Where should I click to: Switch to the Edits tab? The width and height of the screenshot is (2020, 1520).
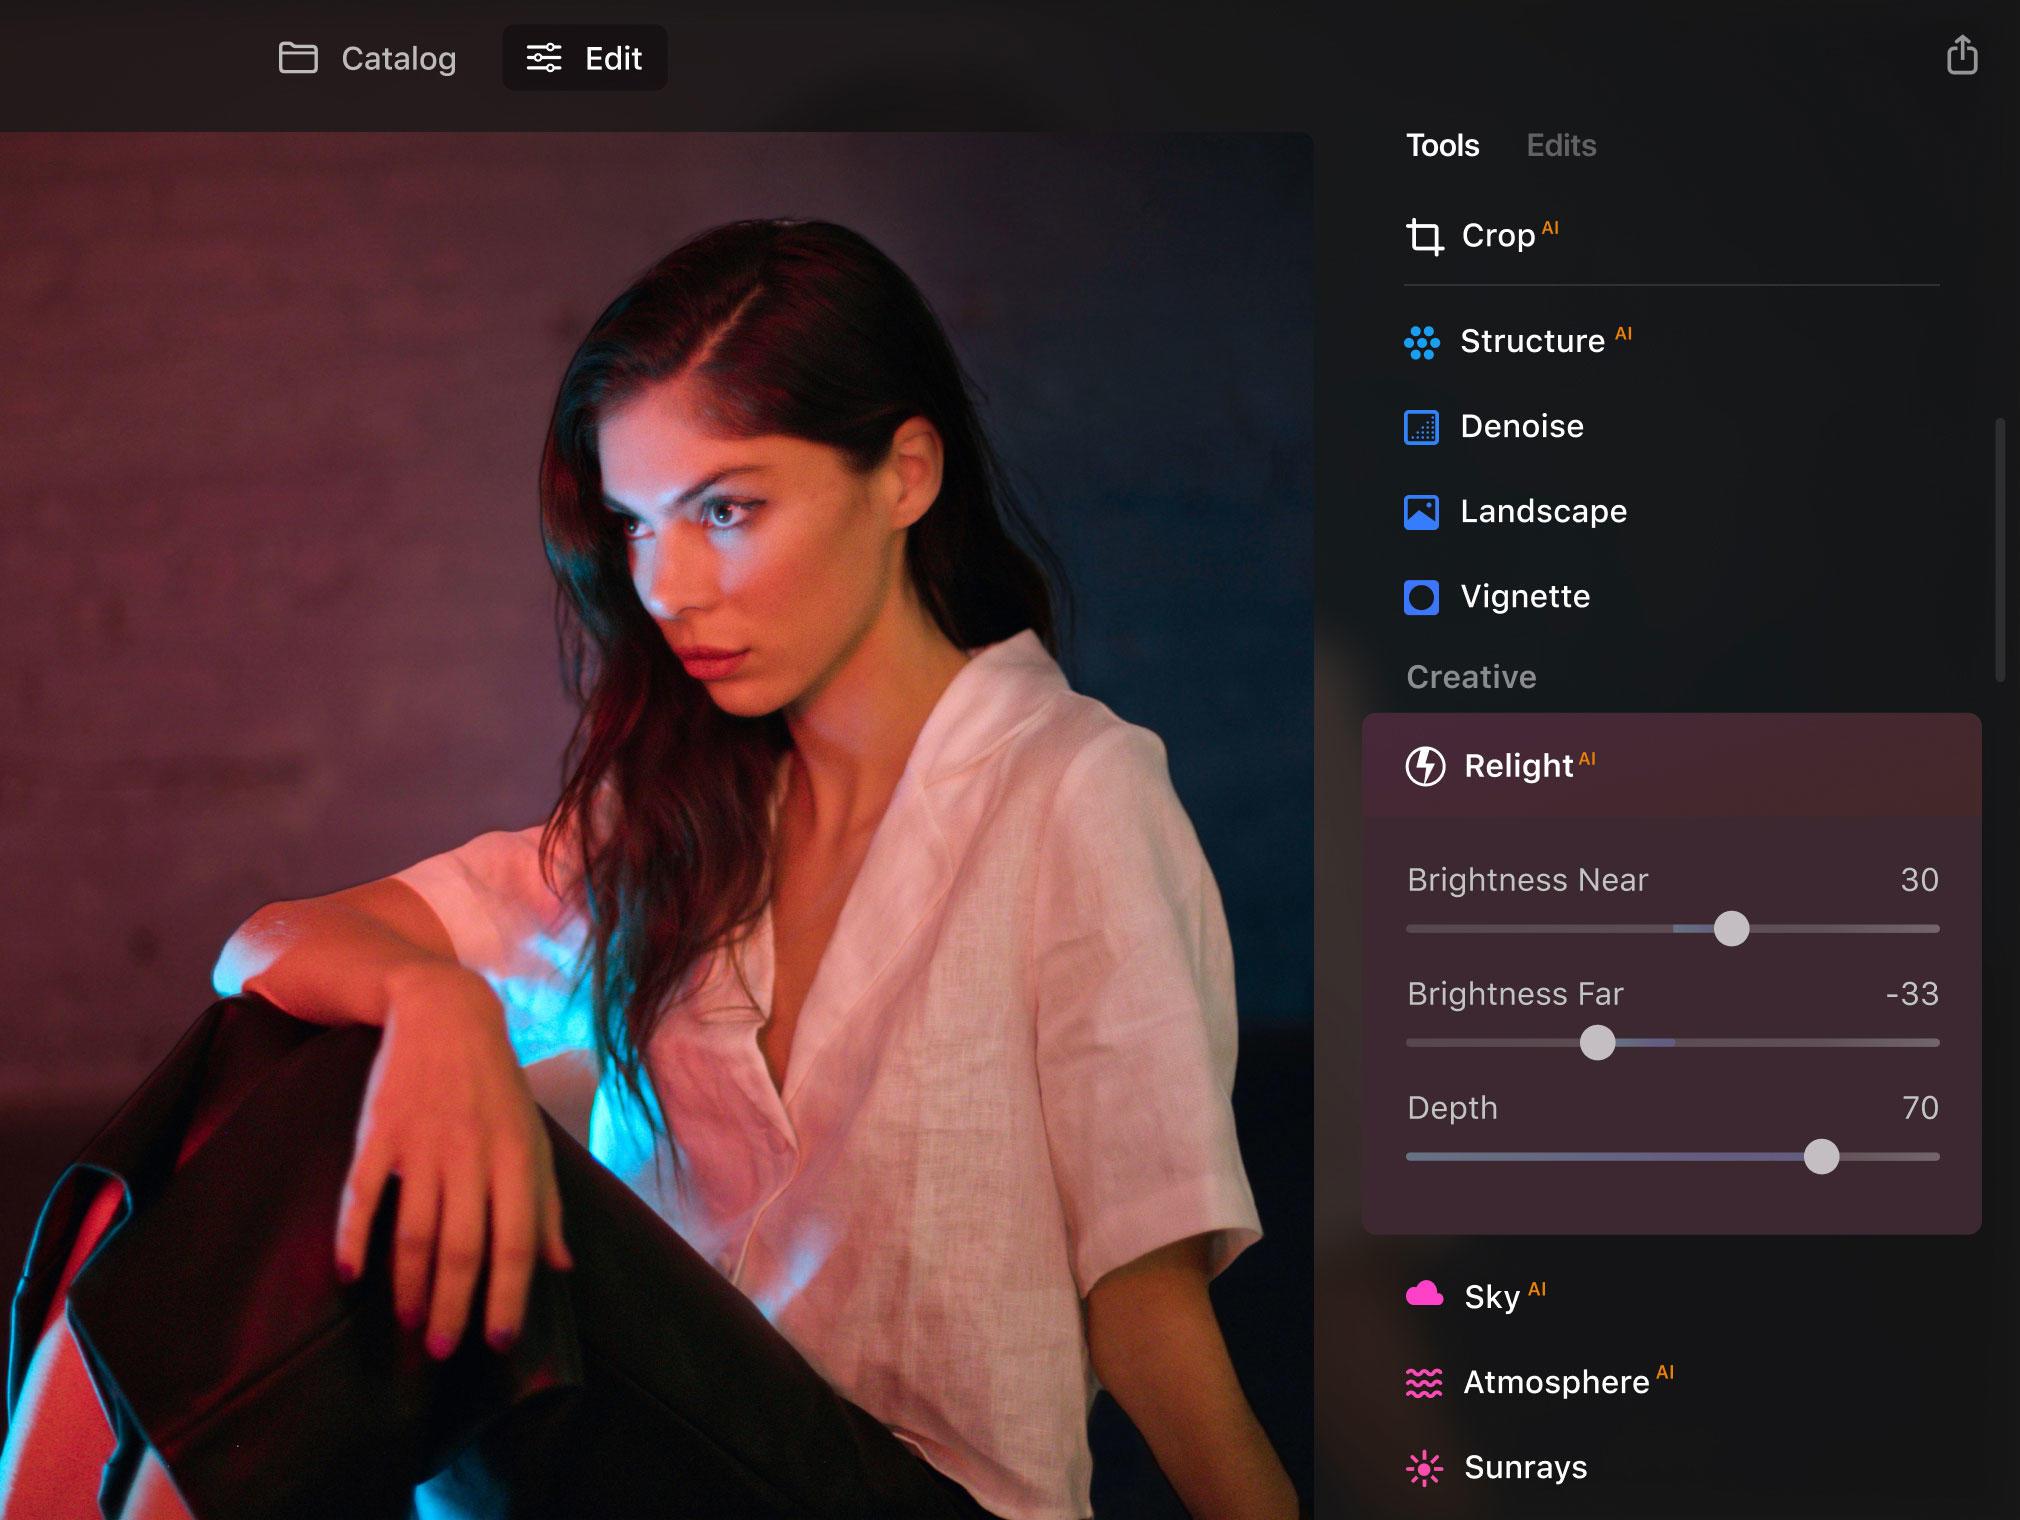[1561, 146]
